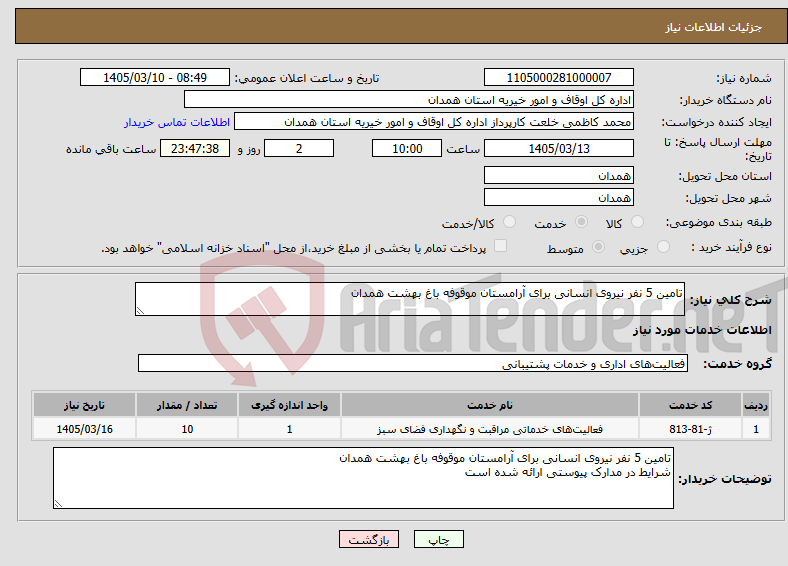
Task: Click the شهر محل تحویل field همدان
Action: (x=558, y=198)
